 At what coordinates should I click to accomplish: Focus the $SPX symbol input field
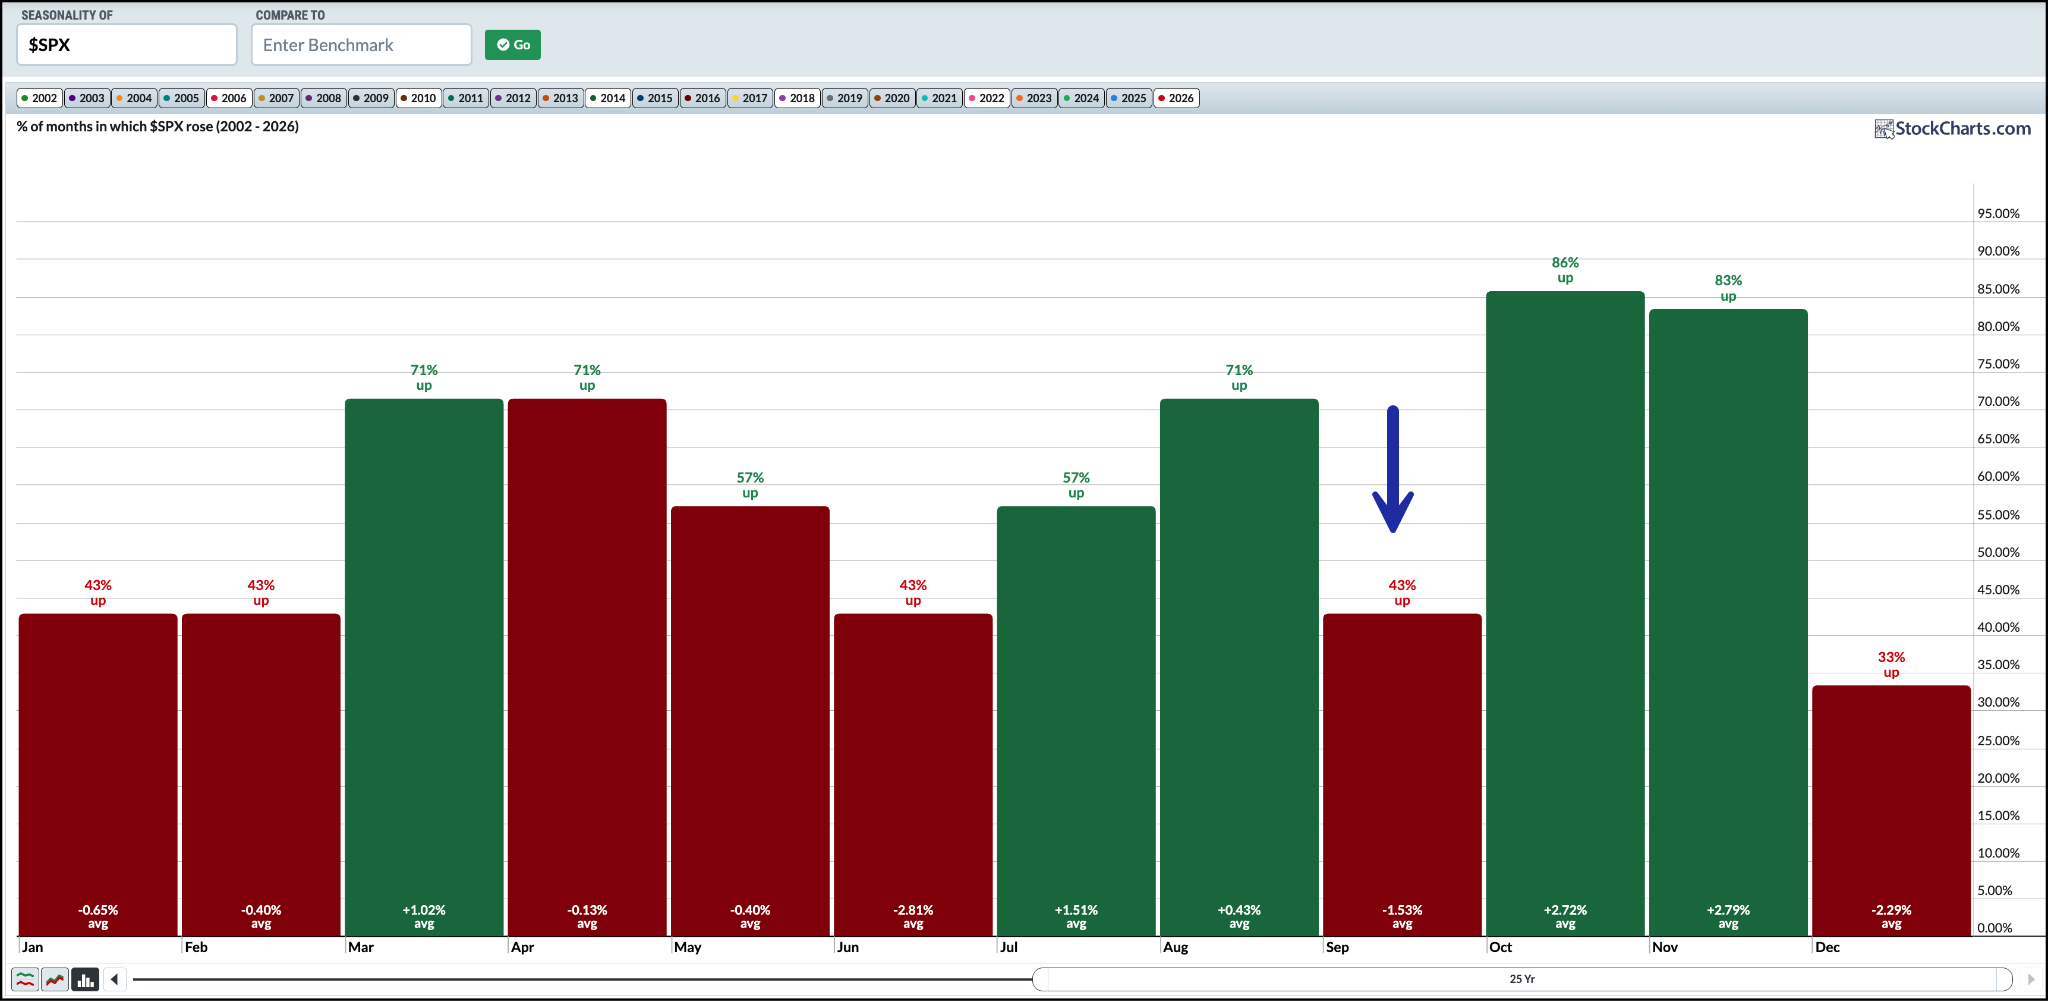click(127, 45)
